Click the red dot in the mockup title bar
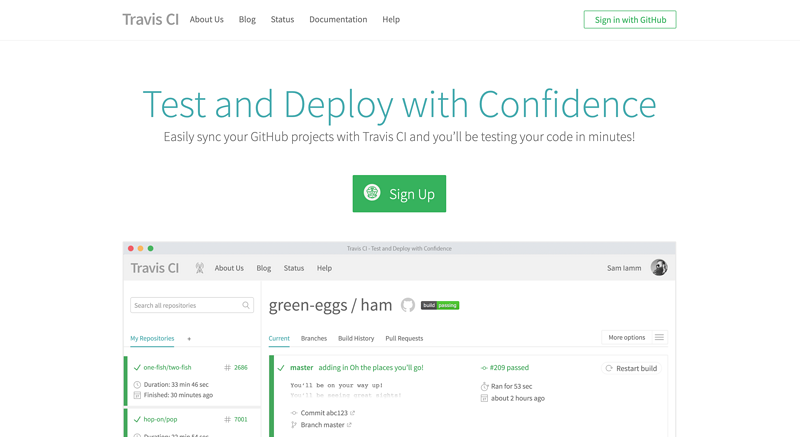 coord(131,248)
